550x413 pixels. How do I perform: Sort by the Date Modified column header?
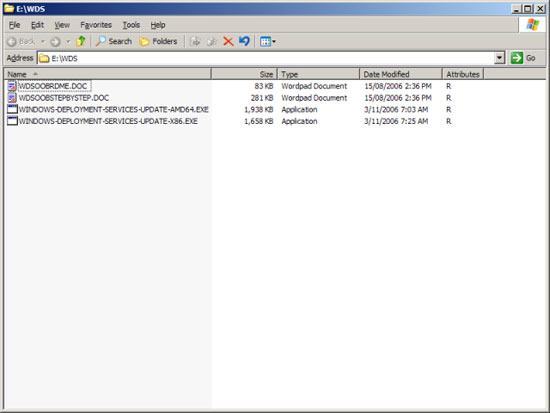401,74
